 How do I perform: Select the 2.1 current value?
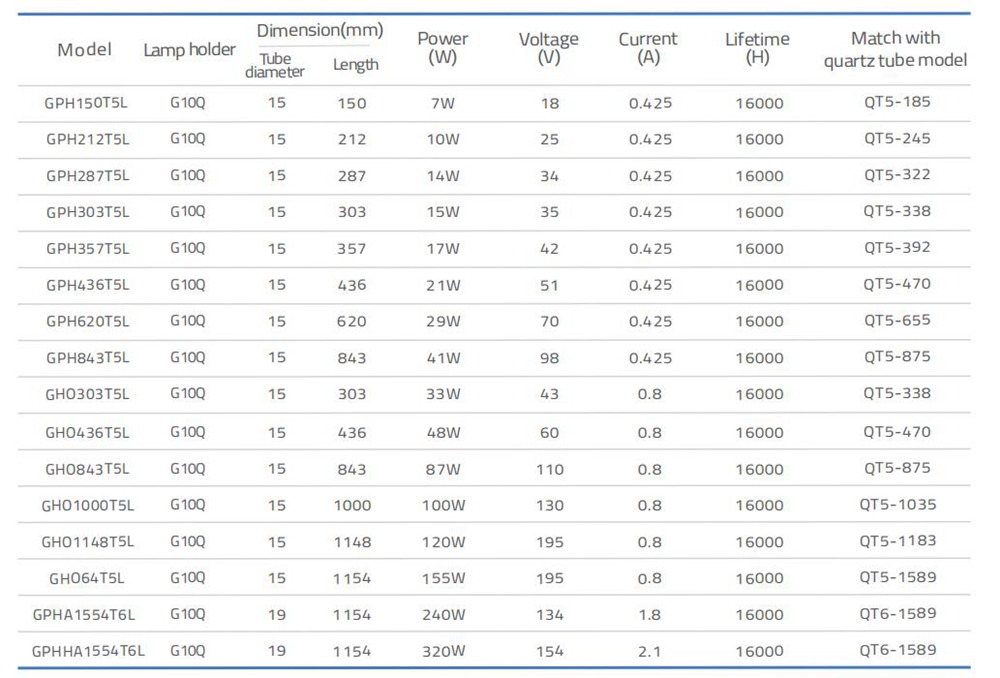[649, 651]
